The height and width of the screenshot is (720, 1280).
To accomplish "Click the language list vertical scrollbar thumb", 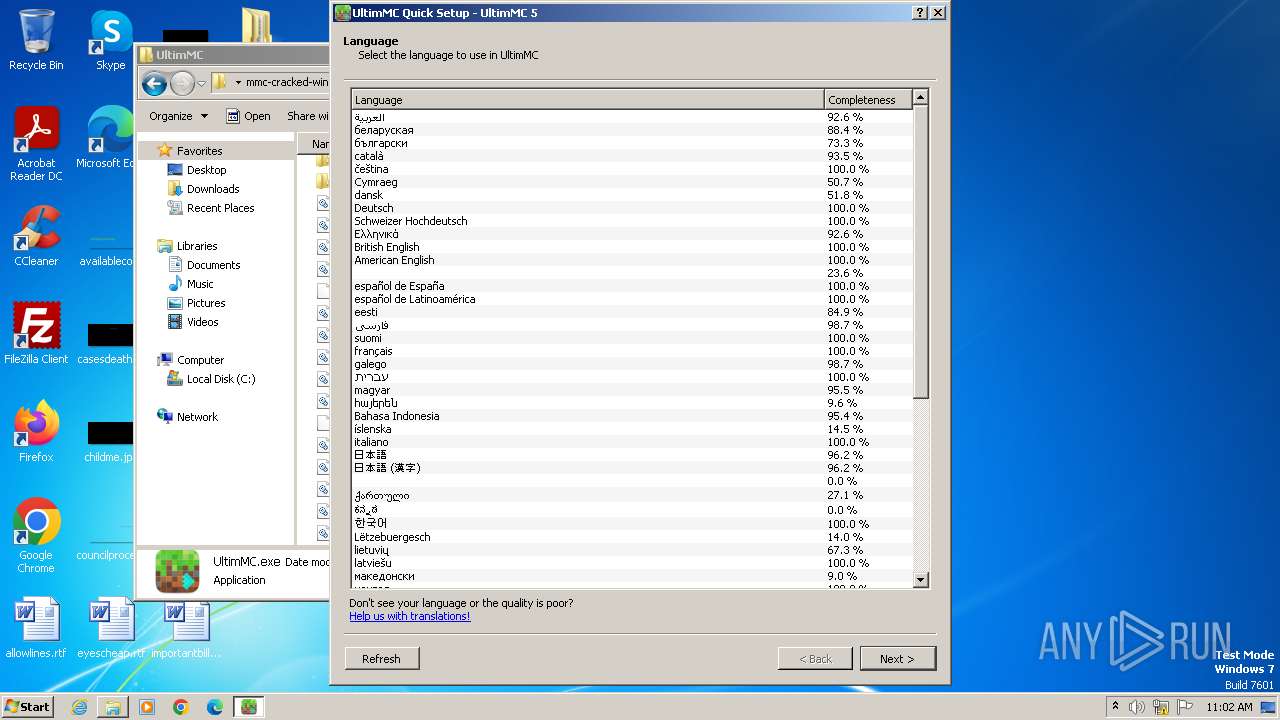I will click(921, 252).
